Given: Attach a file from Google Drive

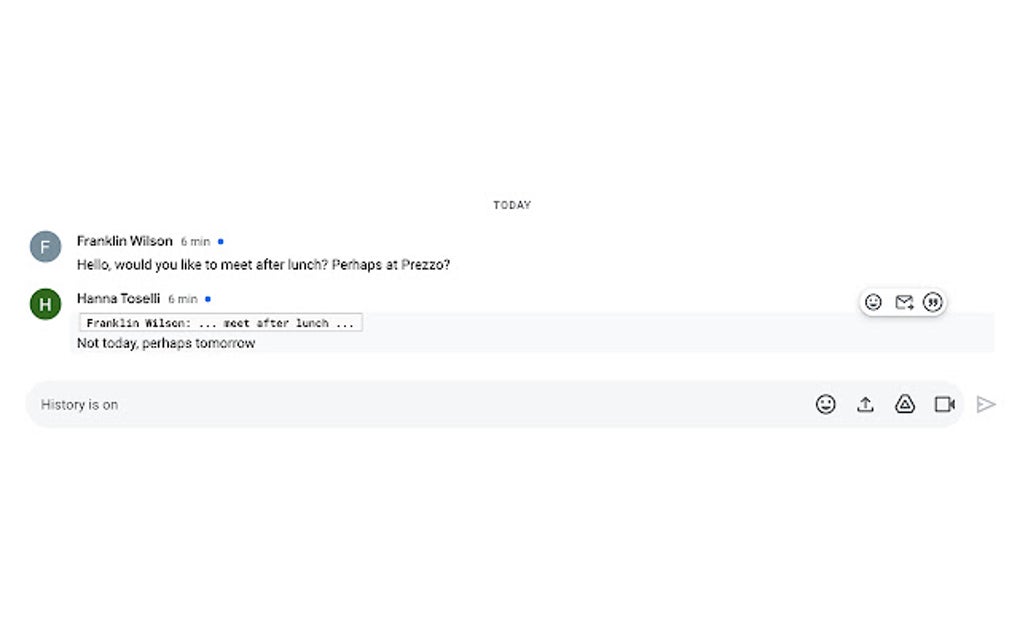Looking at the screenshot, I should (905, 404).
